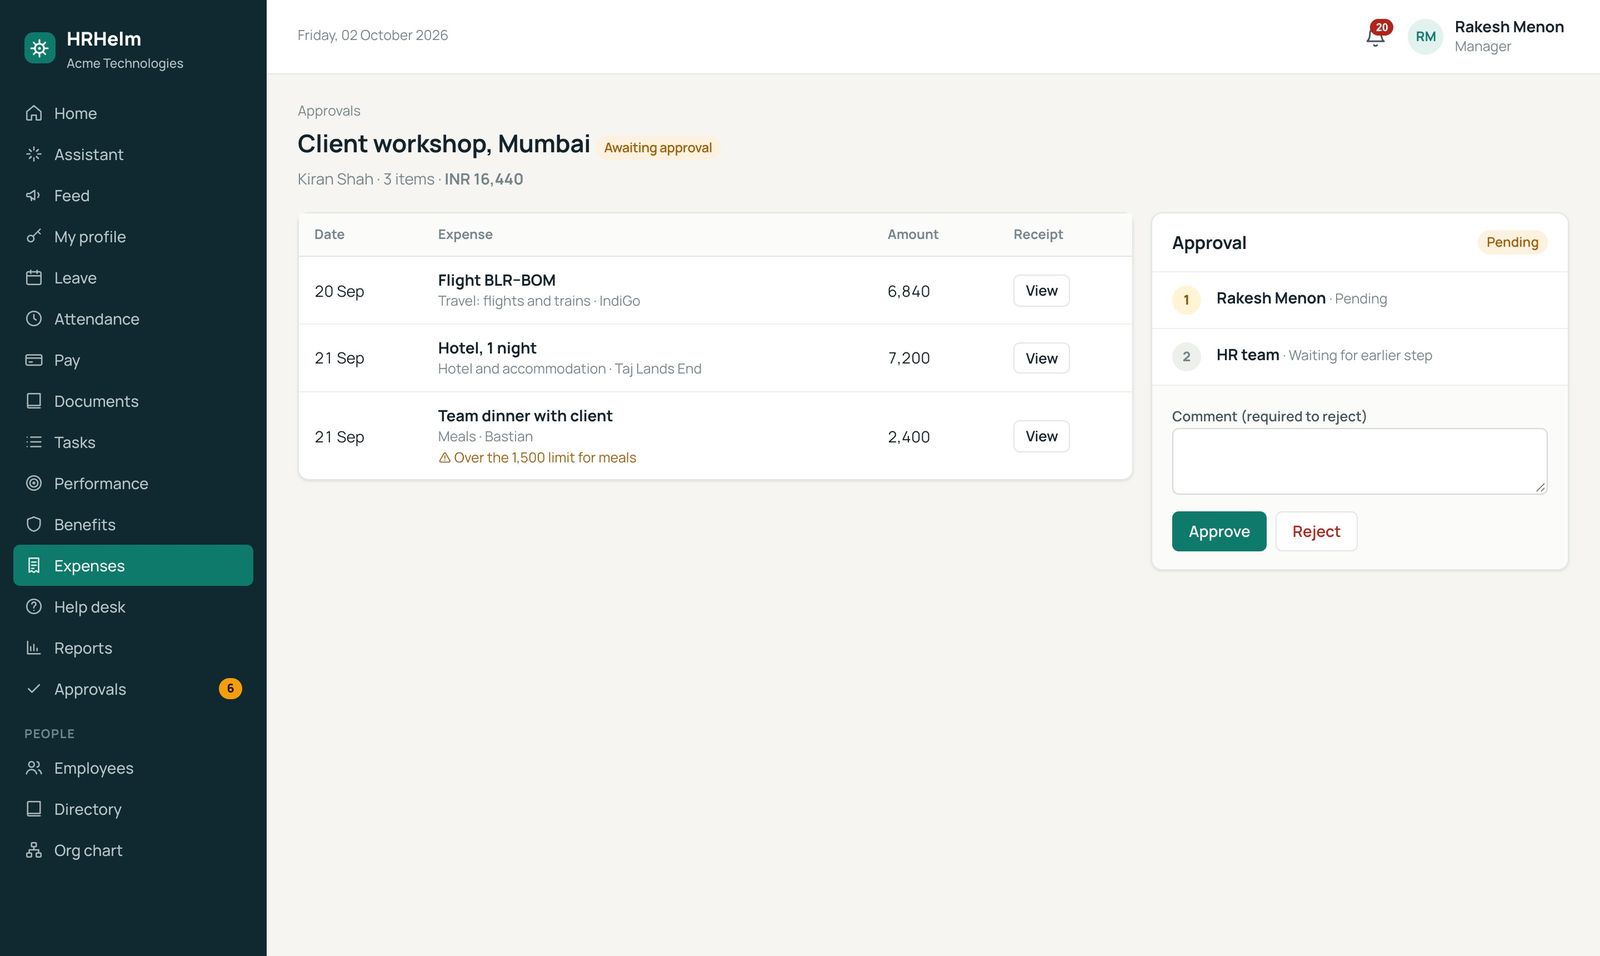The width and height of the screenshot is (1600, 956).
Task: Open Feed megaphone icon
Action: 34,195
